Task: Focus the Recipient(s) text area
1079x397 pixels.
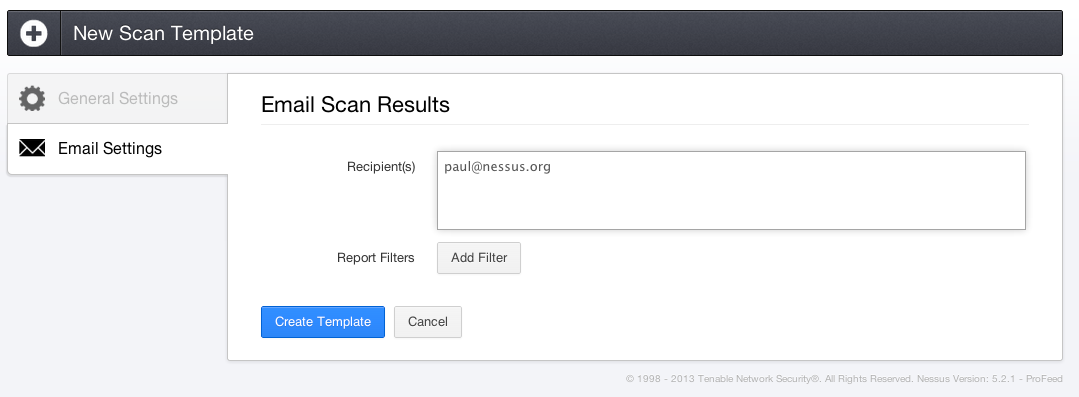Action: [x=731, y=191]
